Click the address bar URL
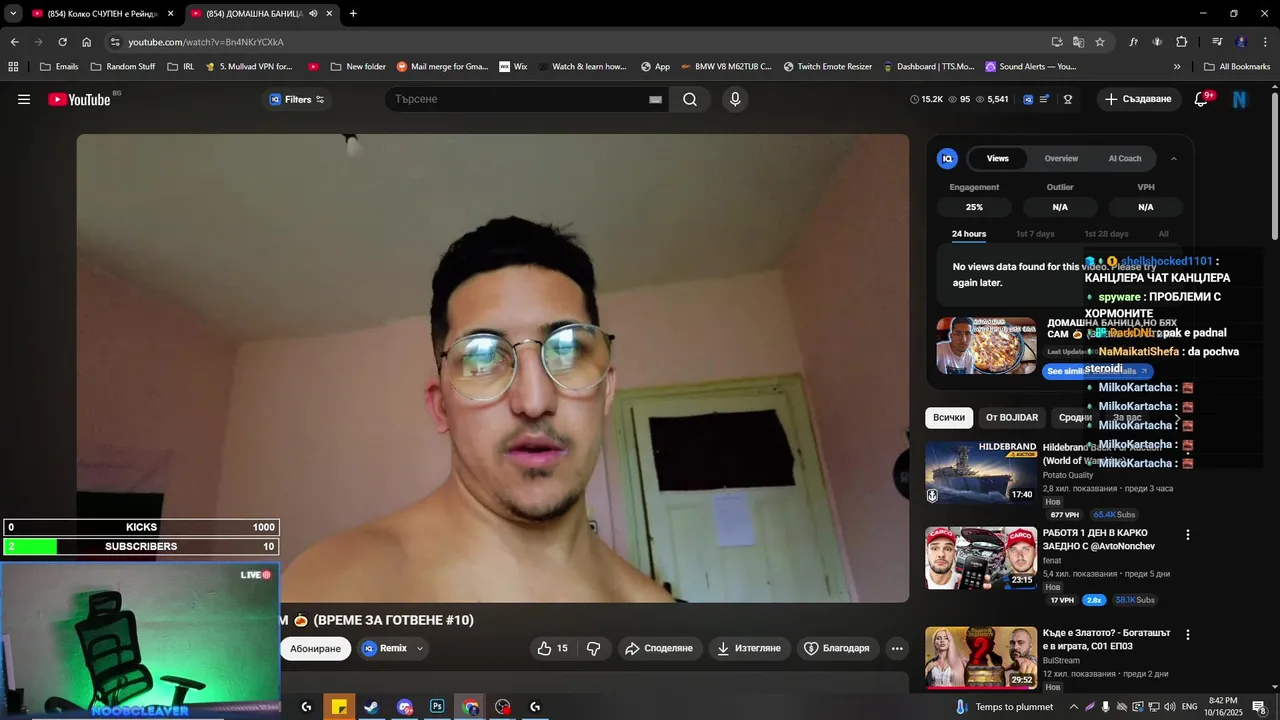1280x720 pixels. point(206,42)
